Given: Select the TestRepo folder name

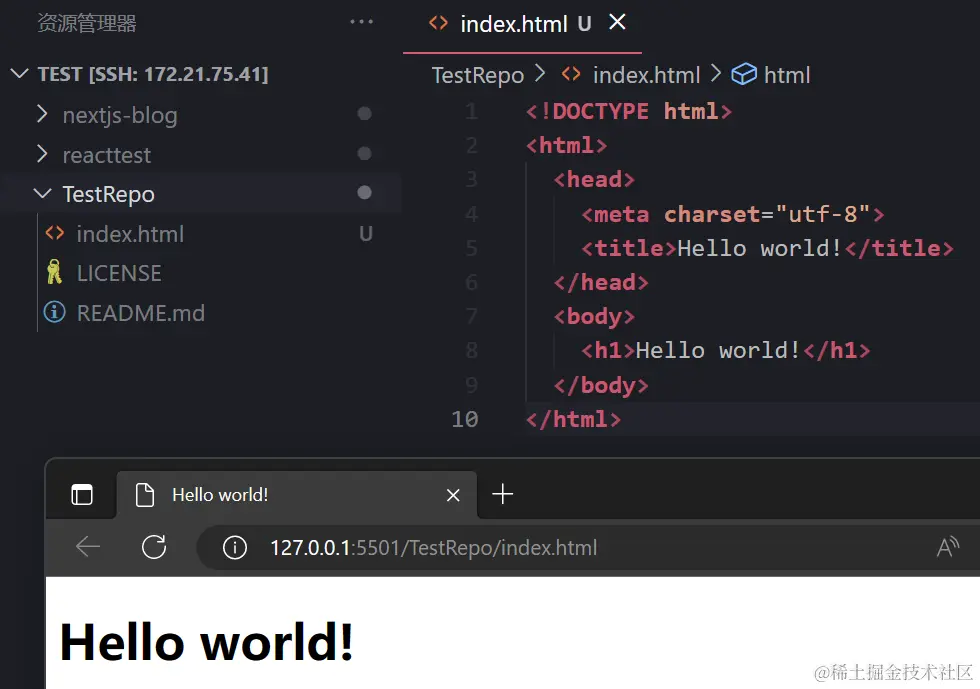Looking at the screenshot, I should [109, 194].
